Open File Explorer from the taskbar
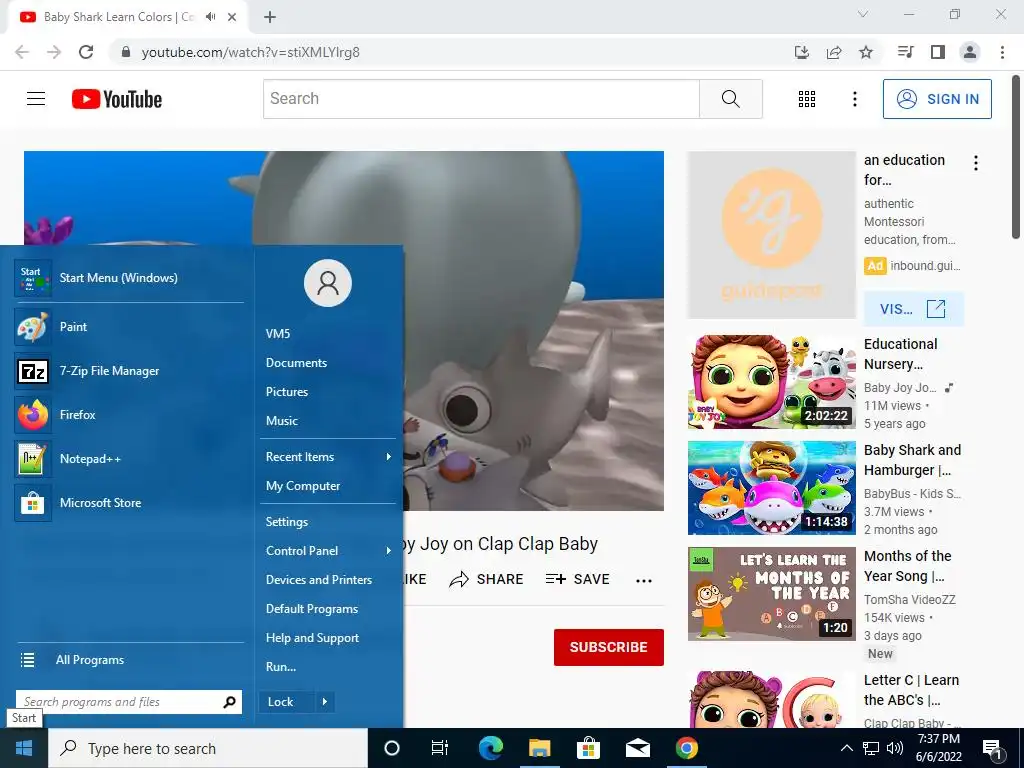 (539, 748)
